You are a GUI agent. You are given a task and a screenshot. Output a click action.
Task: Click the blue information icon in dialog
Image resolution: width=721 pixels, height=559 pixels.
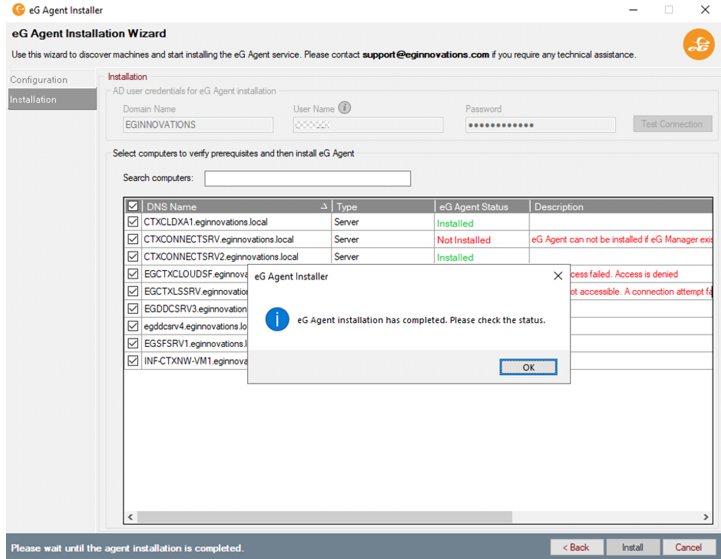pos(277,319)
